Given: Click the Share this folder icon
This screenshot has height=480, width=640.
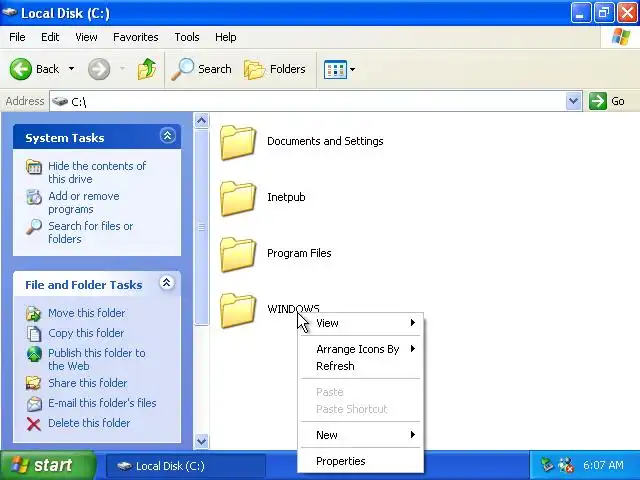Looking at the screenshot, I should click(x=33, y=383).
